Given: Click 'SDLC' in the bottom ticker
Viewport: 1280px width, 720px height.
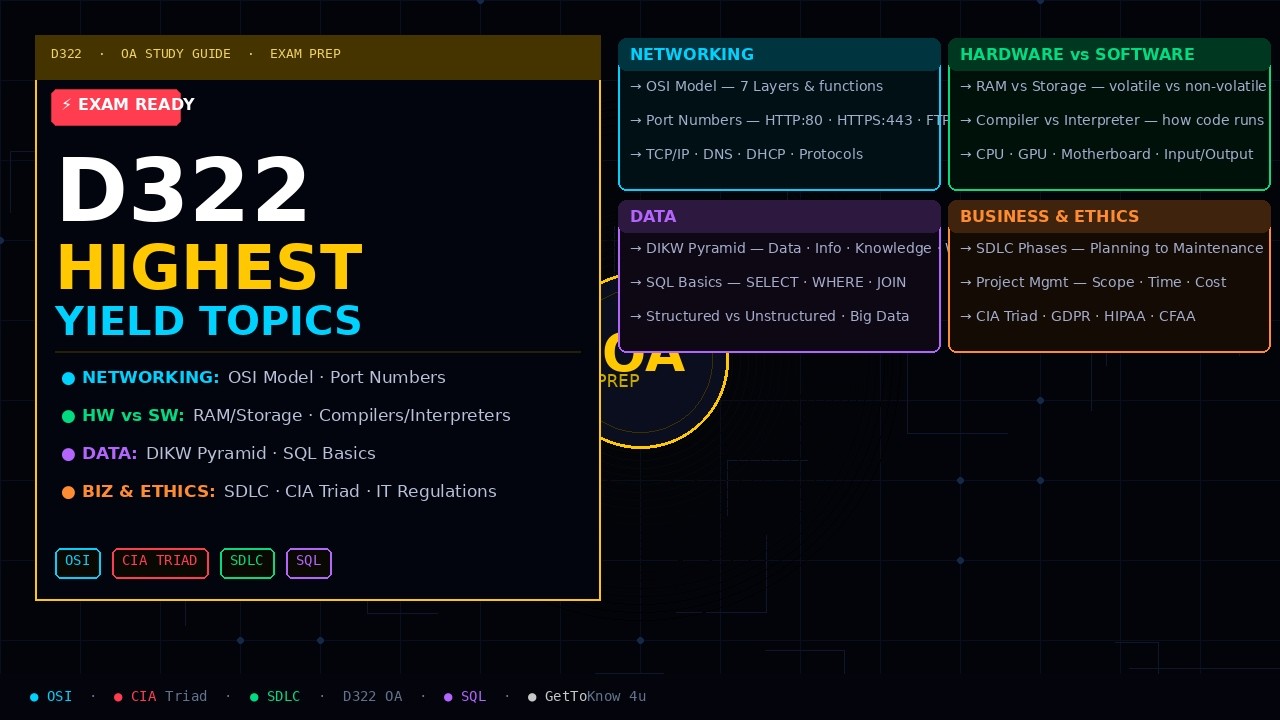Looking at the screenshot, I should tap(283, 696).
